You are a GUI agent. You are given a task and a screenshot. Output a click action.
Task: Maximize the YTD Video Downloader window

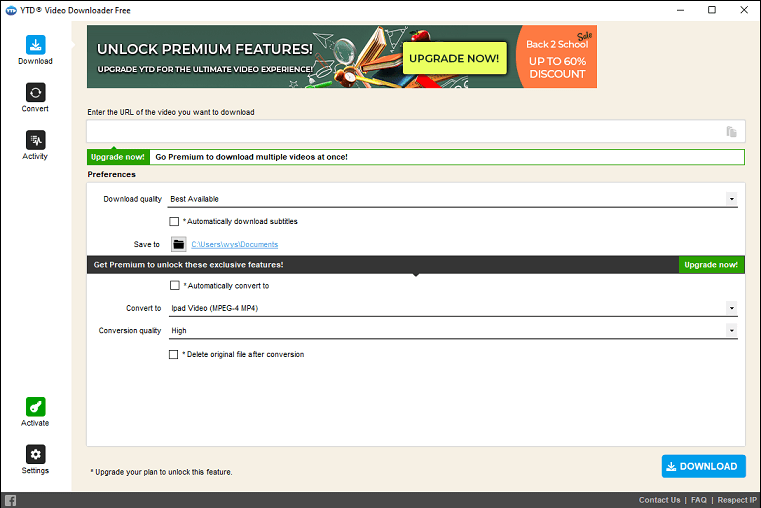(x=712, y=10)
